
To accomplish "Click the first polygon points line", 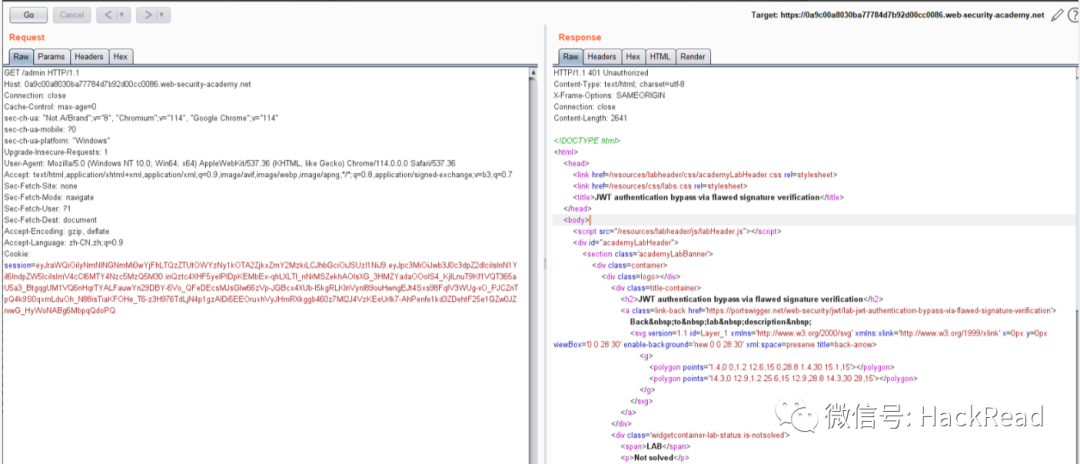I will click(771, 367).
